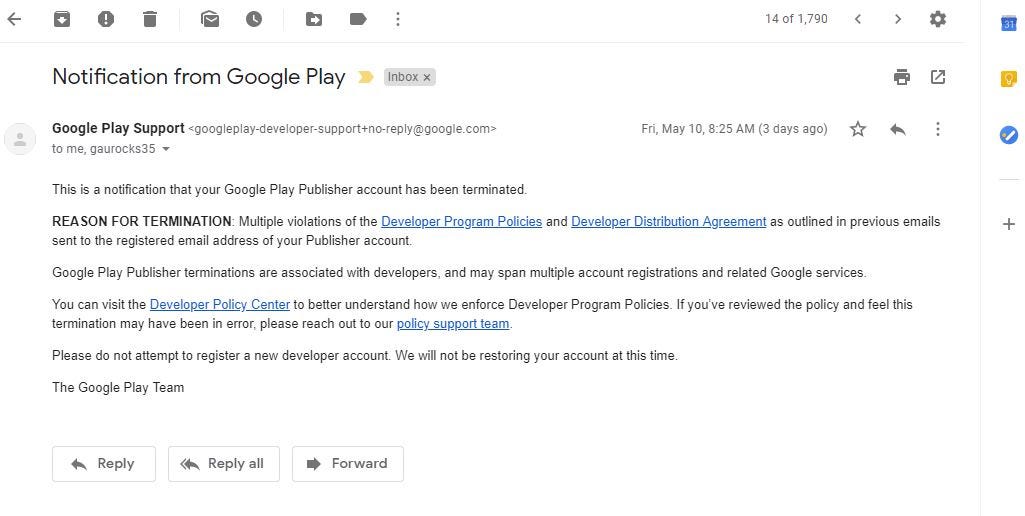Open the toolbar's three-dot More menu
The width and height of the screenshot is (1025, 516).
point(398,19)
